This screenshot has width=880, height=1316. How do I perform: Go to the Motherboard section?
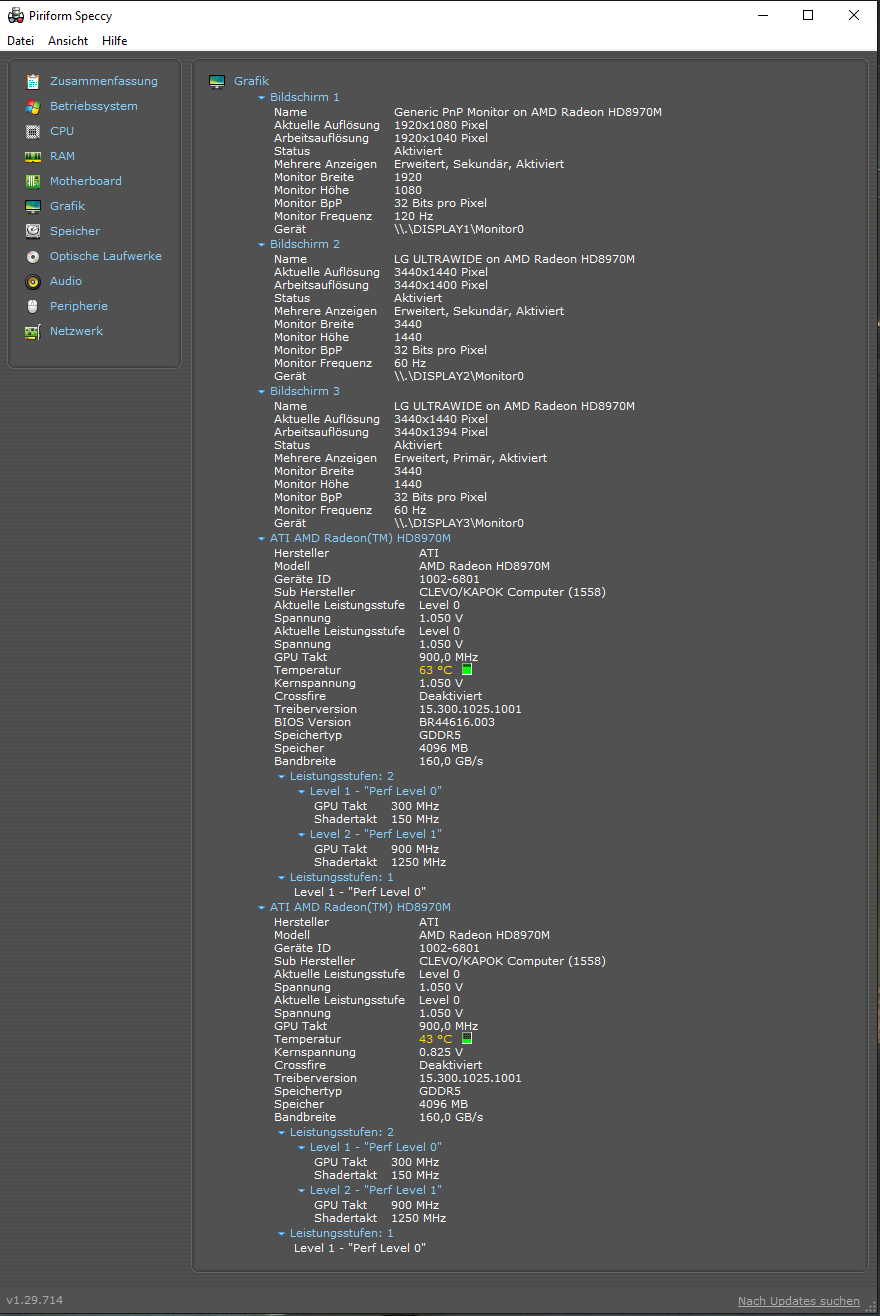coord(86,181)
